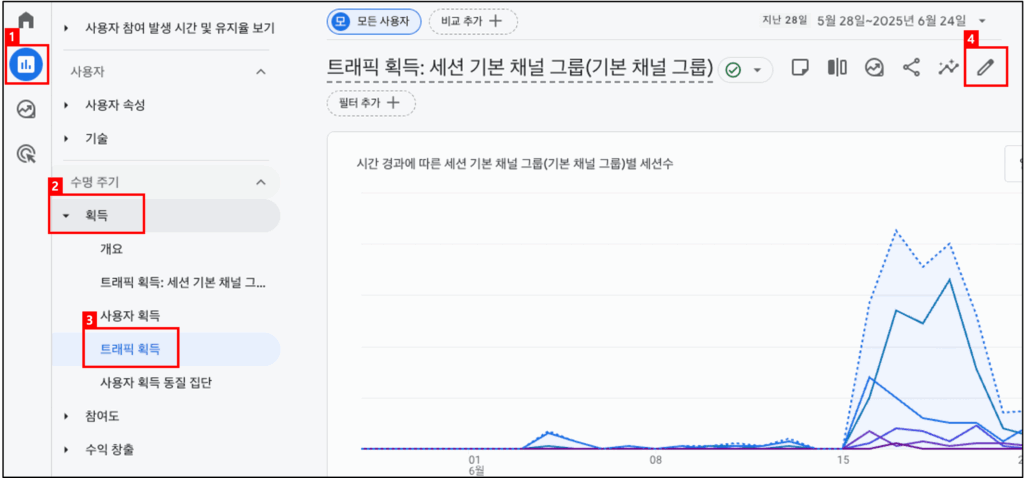Open the annotations note icon
1024x478 pixels.
coord(799,67)
